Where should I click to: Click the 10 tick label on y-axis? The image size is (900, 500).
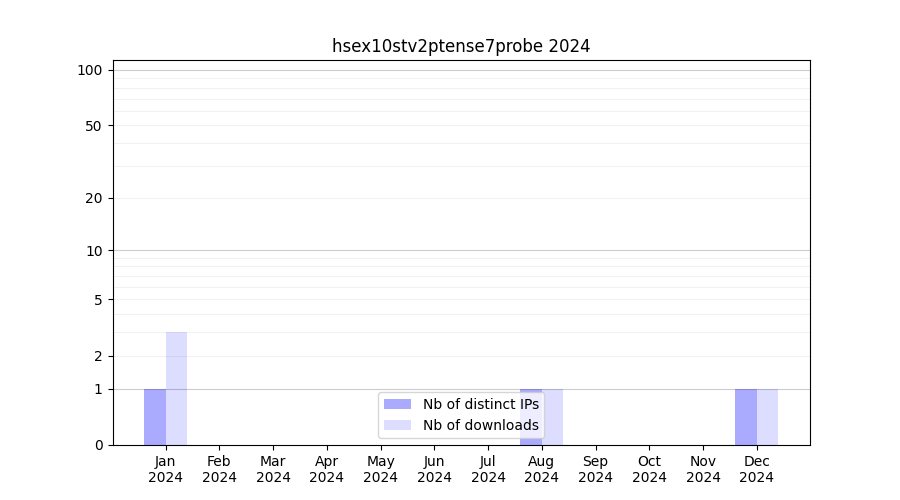tap(94, 251)
